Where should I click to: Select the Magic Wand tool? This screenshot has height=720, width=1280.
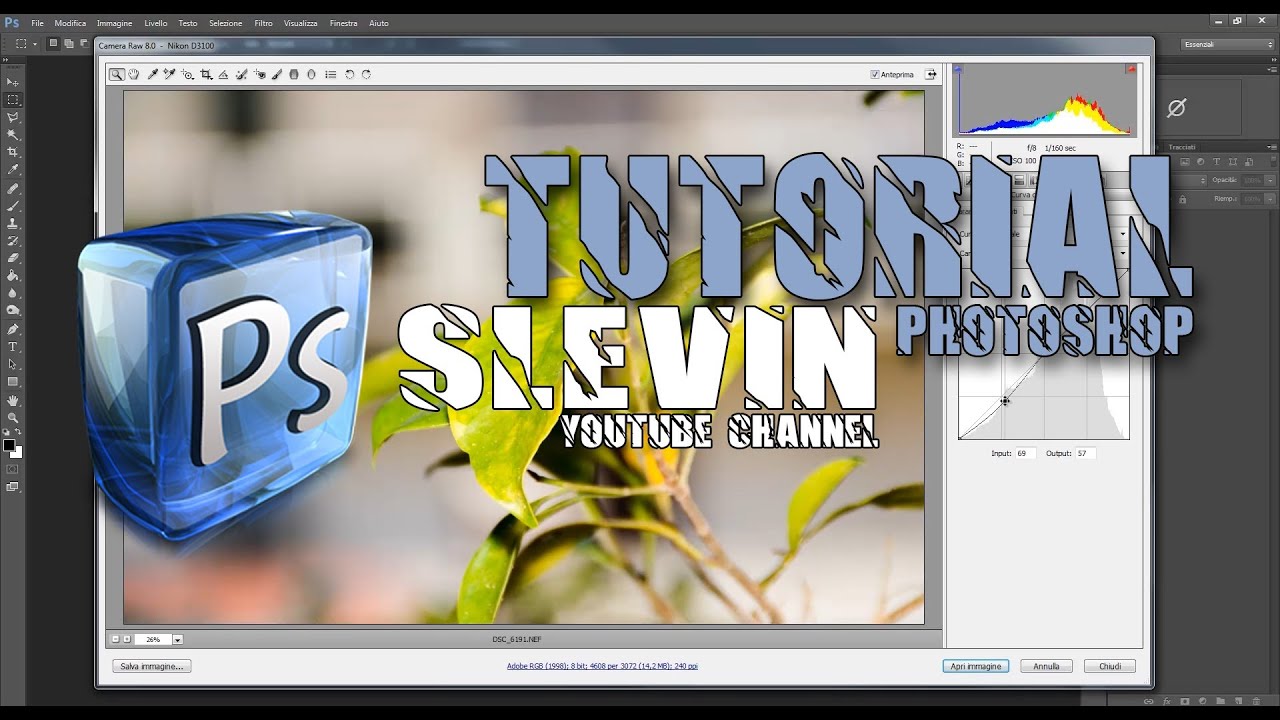pyautogui.click(x=13, y=134)
